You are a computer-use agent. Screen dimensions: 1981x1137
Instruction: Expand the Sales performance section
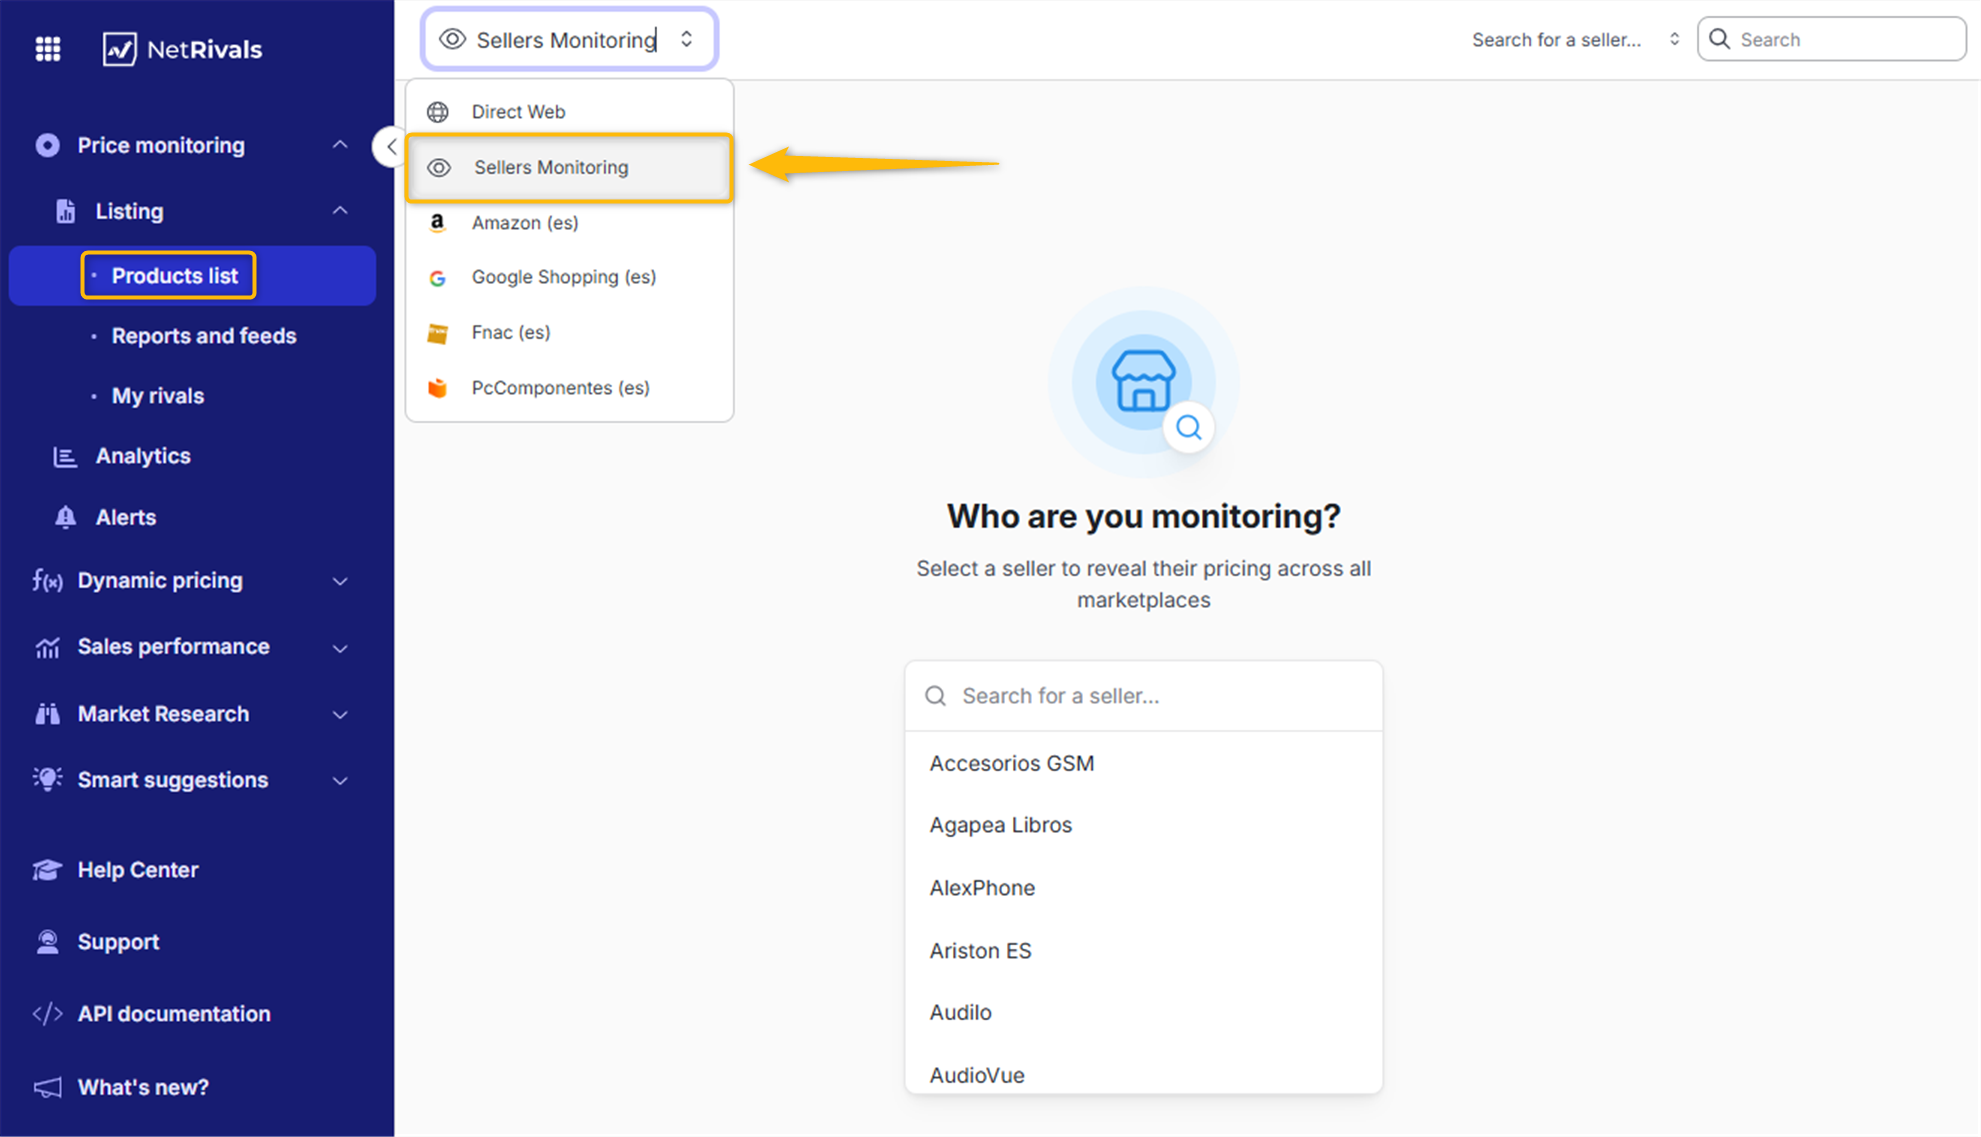(340, 648)
